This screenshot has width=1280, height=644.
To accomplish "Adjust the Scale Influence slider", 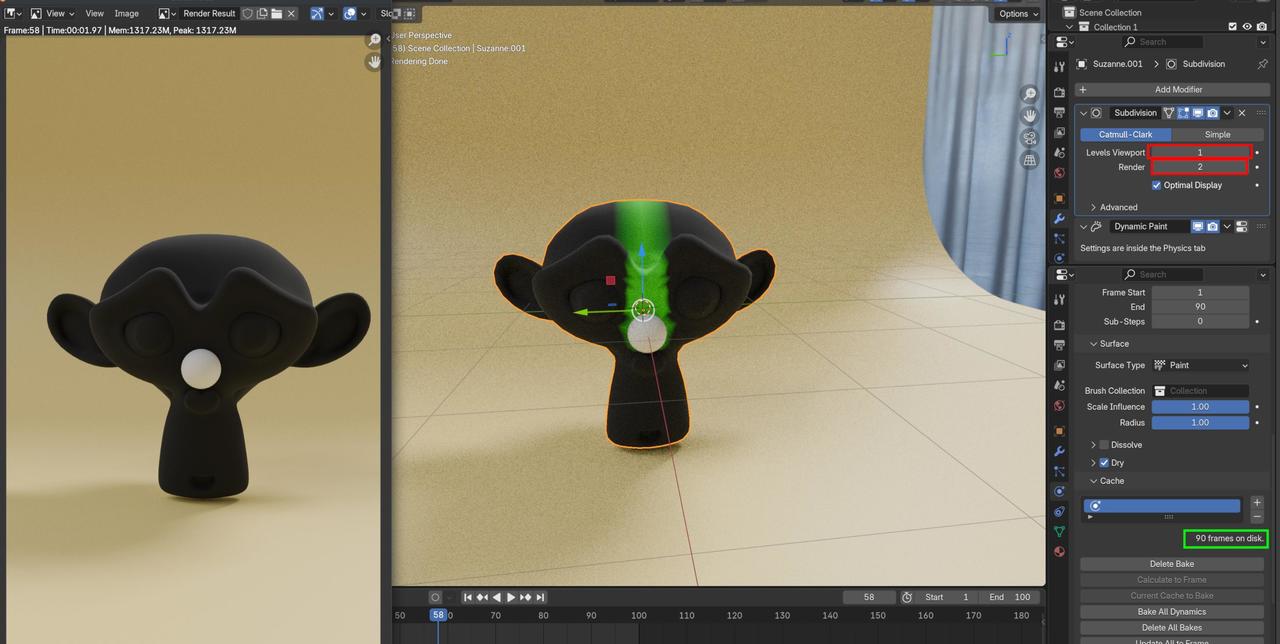I will (1200, 407).
